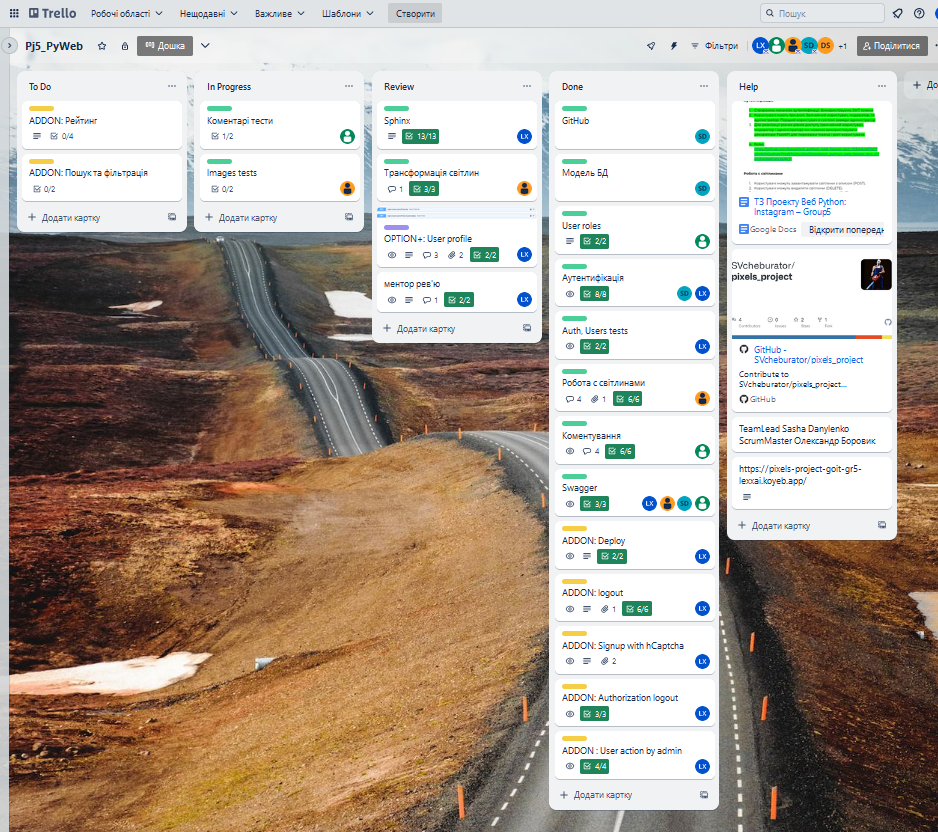
Task: Select the Дошка view button
Action: coord(165,45)
